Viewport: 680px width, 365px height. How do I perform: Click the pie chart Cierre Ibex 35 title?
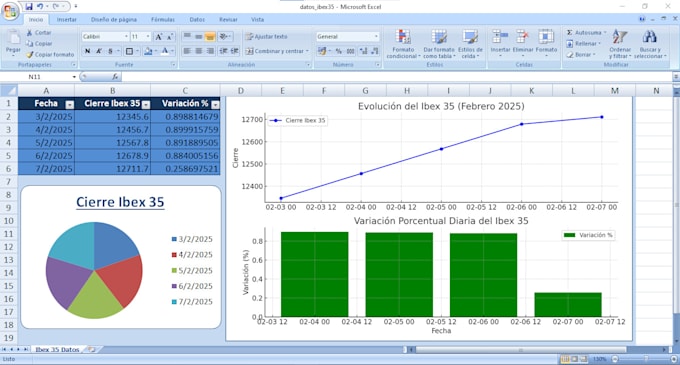click(120, 202)
